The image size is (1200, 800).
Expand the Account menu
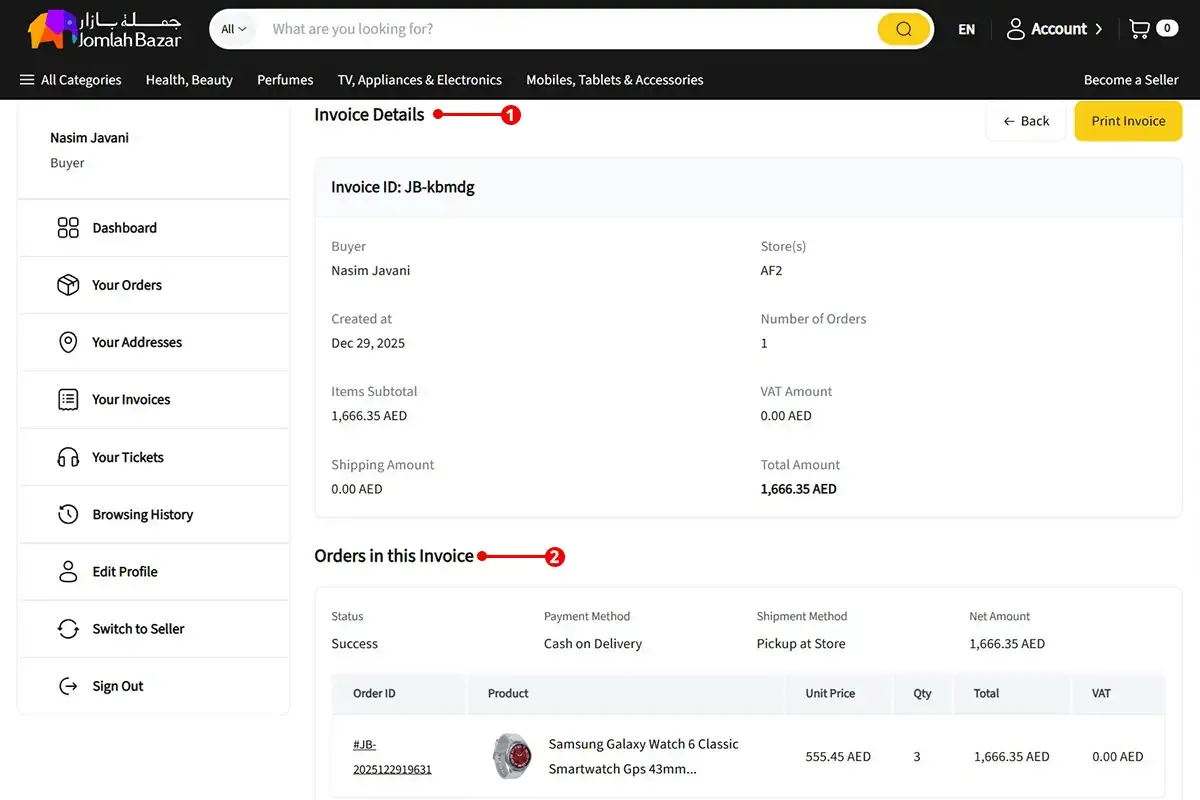(x=1054, y=29)
